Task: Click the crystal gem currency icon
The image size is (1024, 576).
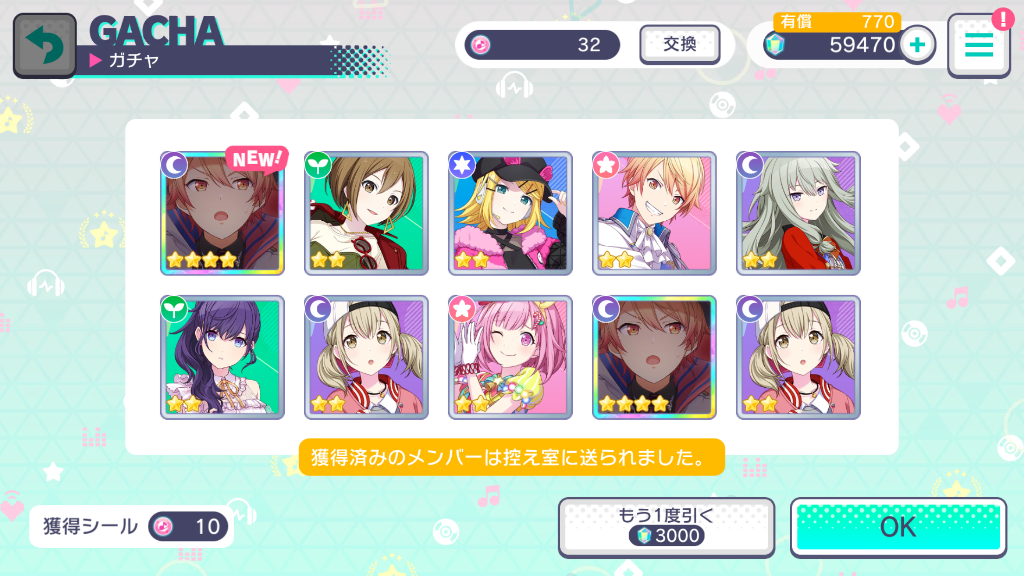Action: tap(775, 45)
